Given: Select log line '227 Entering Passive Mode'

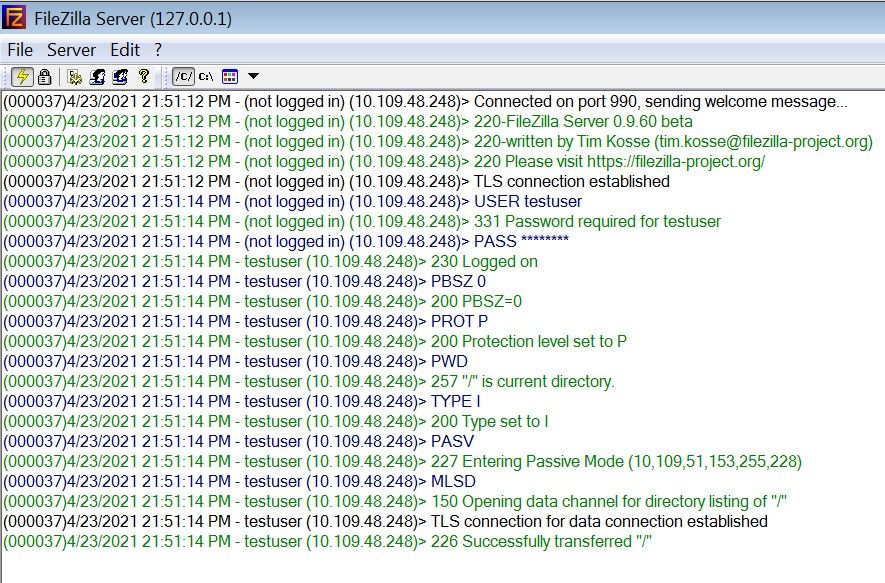Looking at the screenshot, I should [402, 462].
